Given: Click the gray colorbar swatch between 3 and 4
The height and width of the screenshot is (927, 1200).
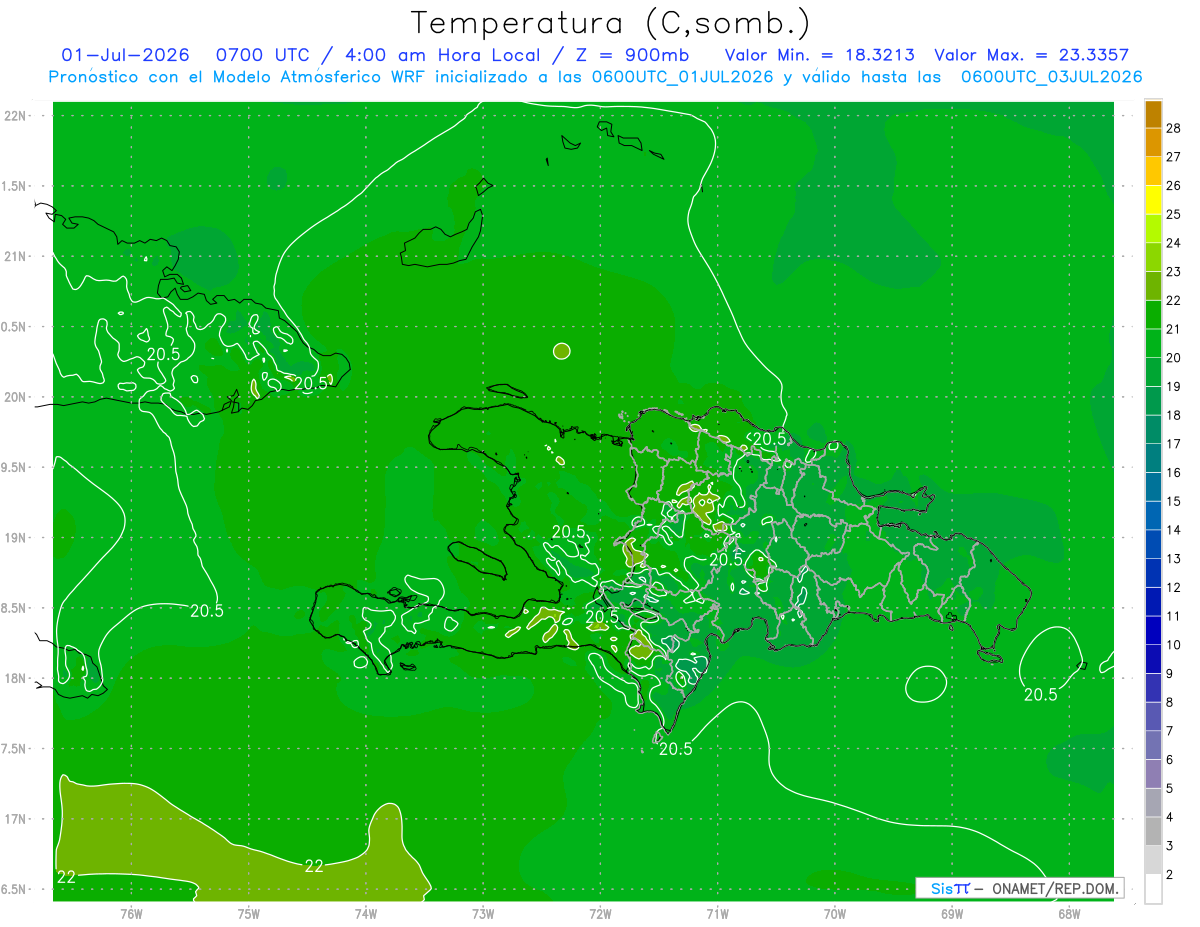Looking at the screenshot, I should 1153,831.
